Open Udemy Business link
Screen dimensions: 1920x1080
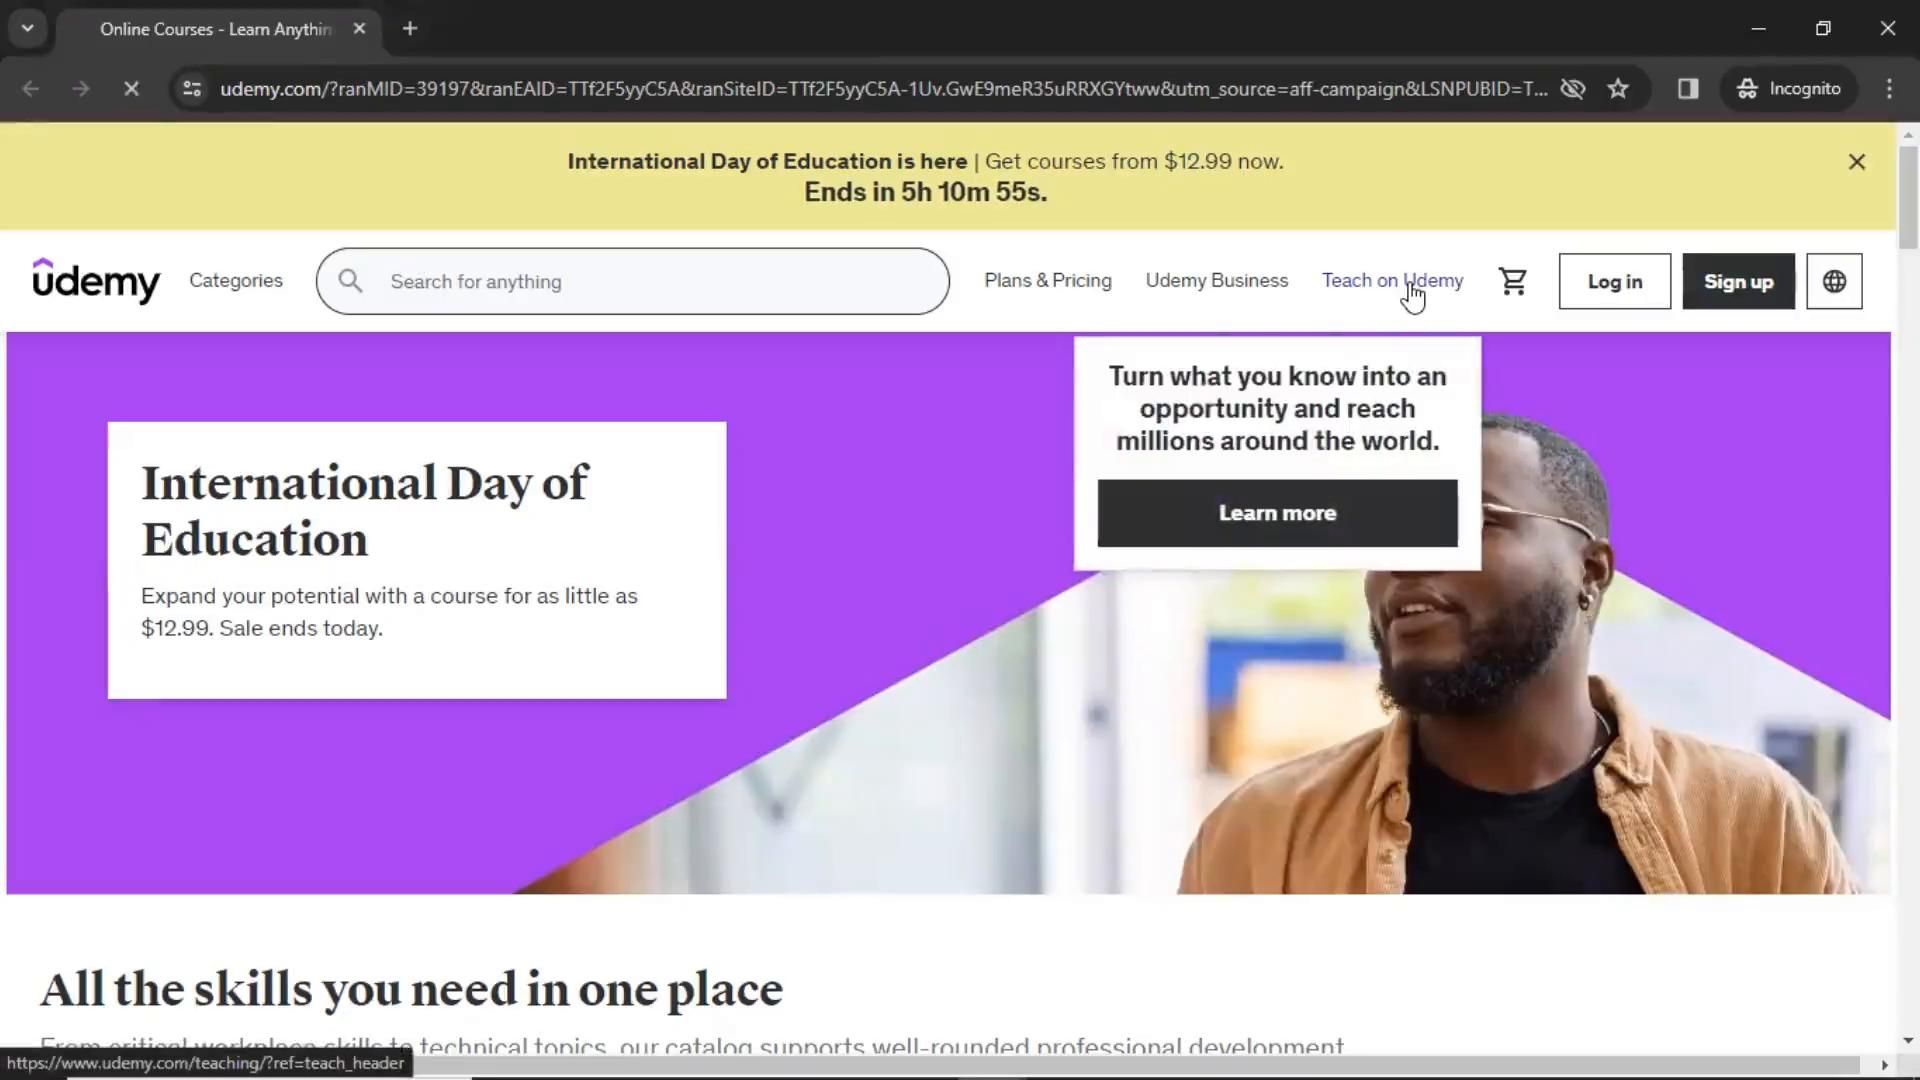coord(1216,280)
